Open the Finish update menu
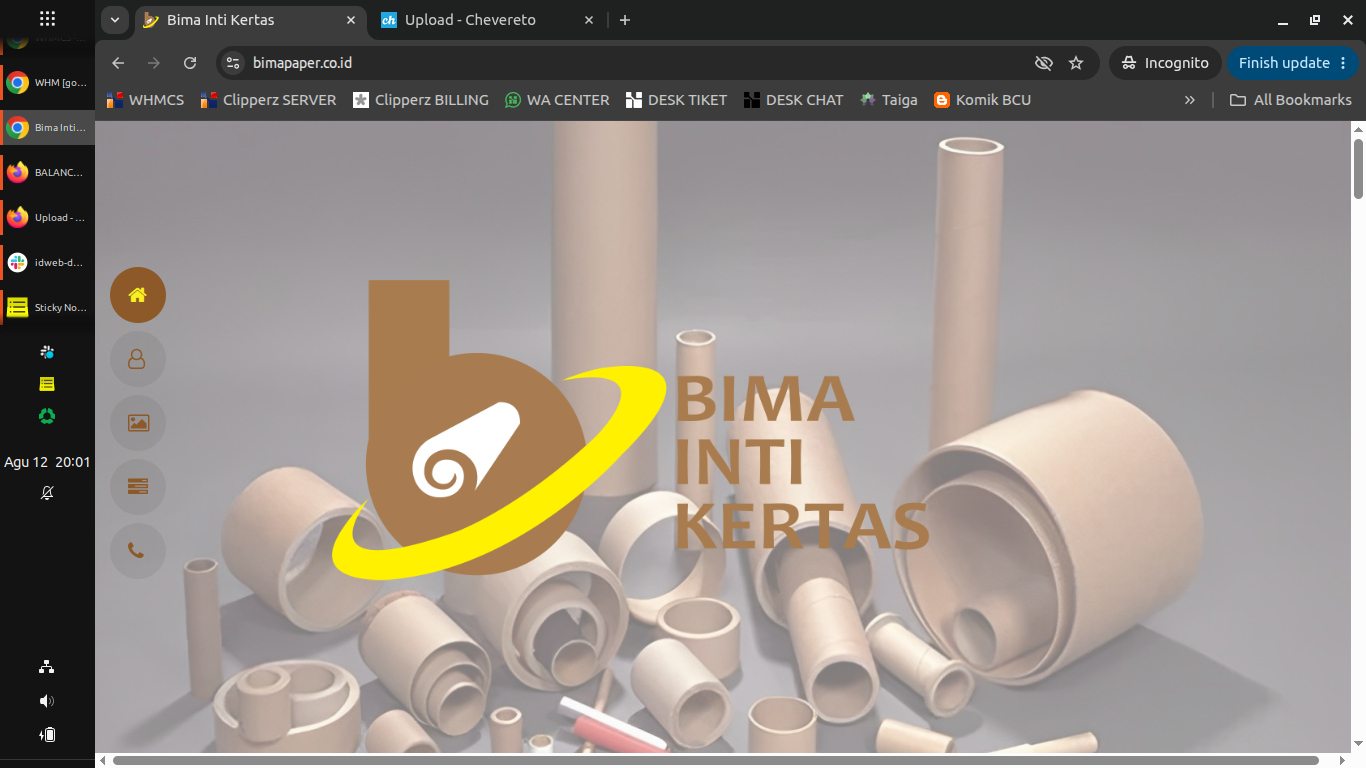Image resolution: width=1366 pixels, height=768 pixels. 1293,63
